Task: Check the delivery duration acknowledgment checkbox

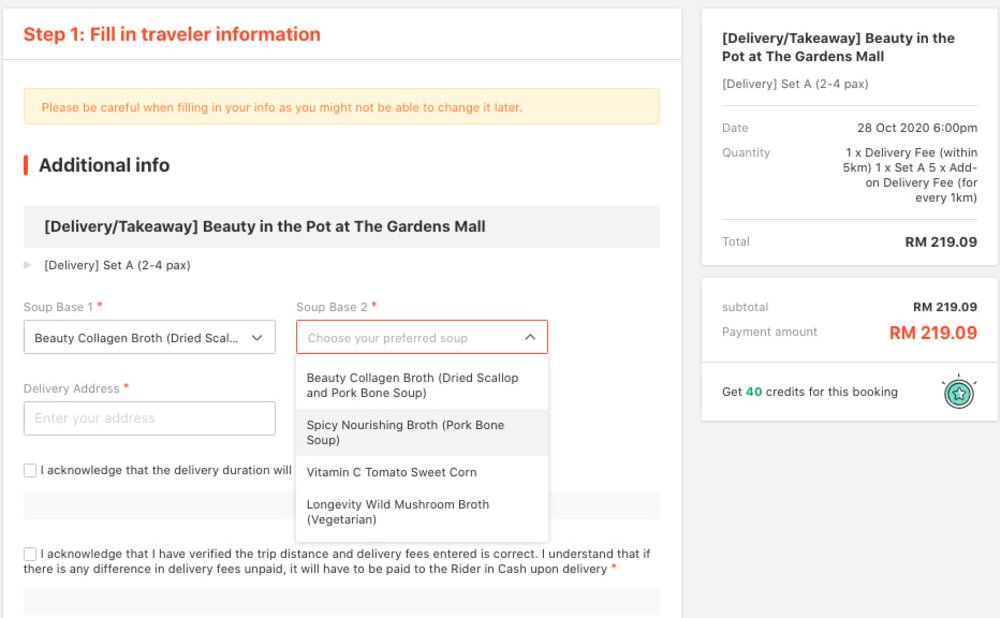Action: pos(30,470)
